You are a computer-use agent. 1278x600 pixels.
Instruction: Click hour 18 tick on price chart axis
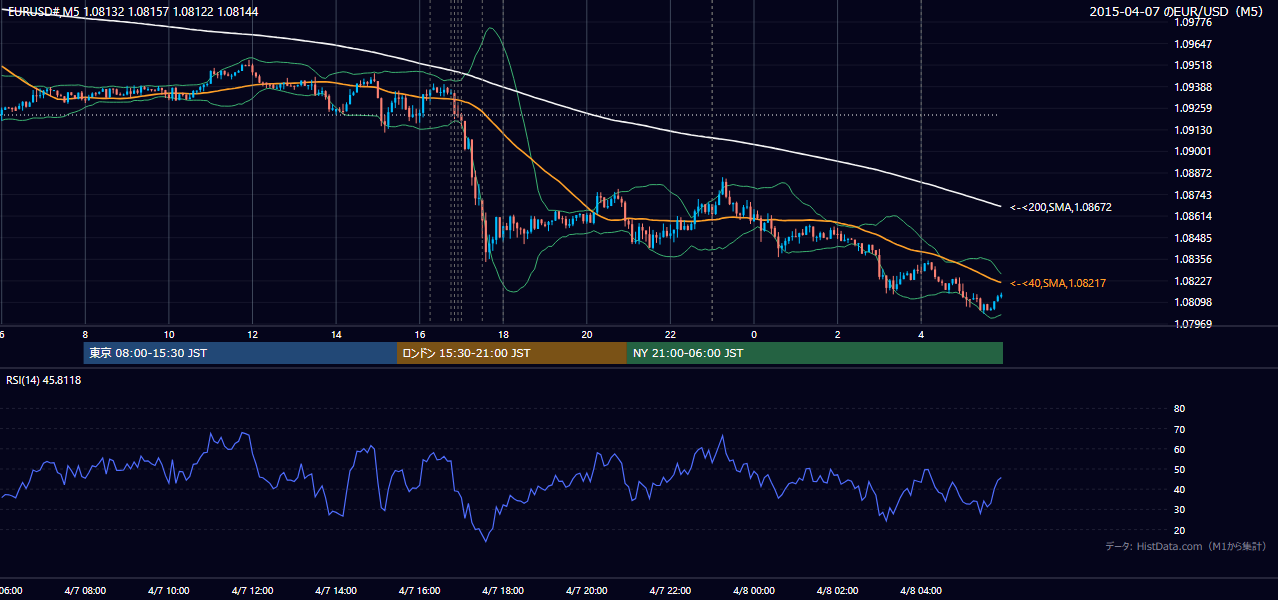coord(503,335)
